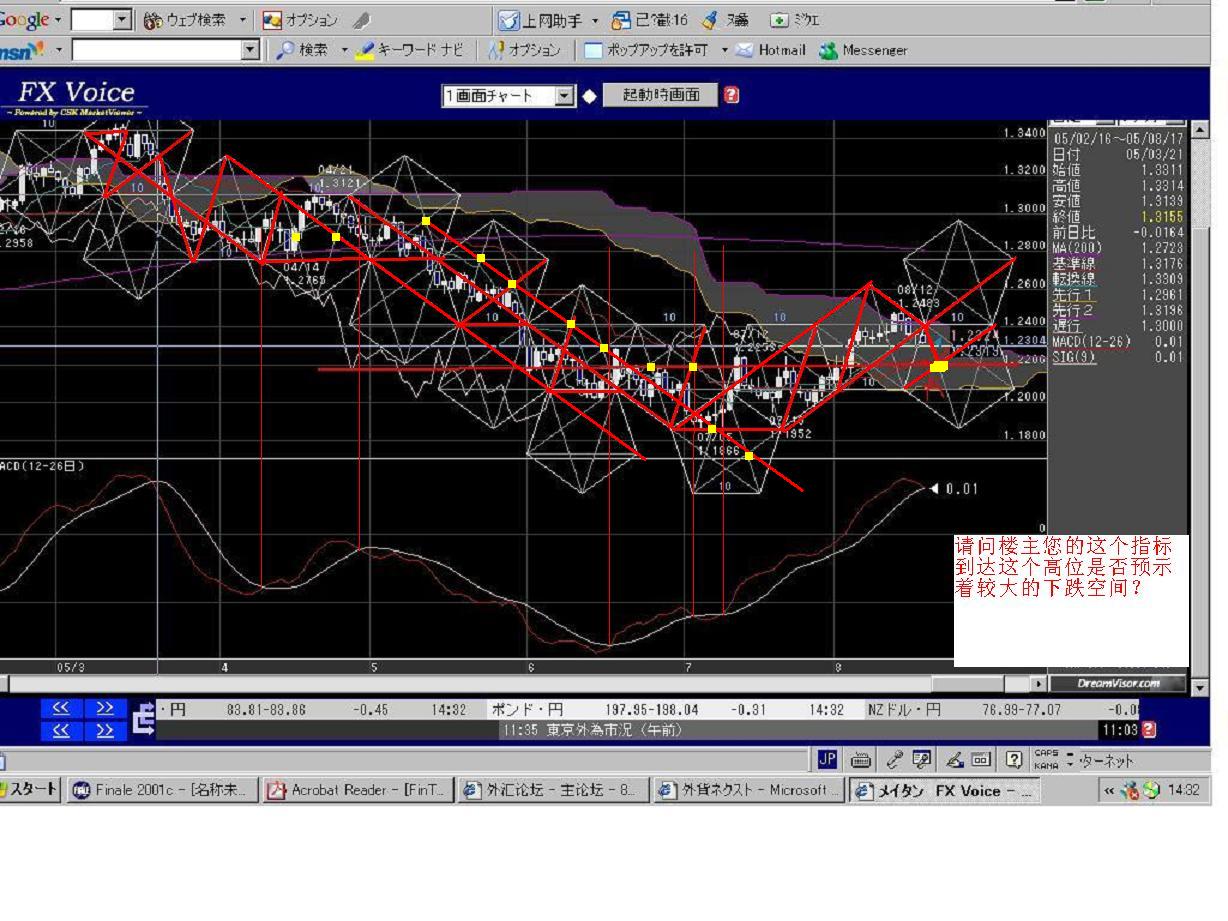Viewport: 1228px width, 921px height.
Task: Switch to the Acrobat Reader taskbar item
Action: click(x=357, y=790)
